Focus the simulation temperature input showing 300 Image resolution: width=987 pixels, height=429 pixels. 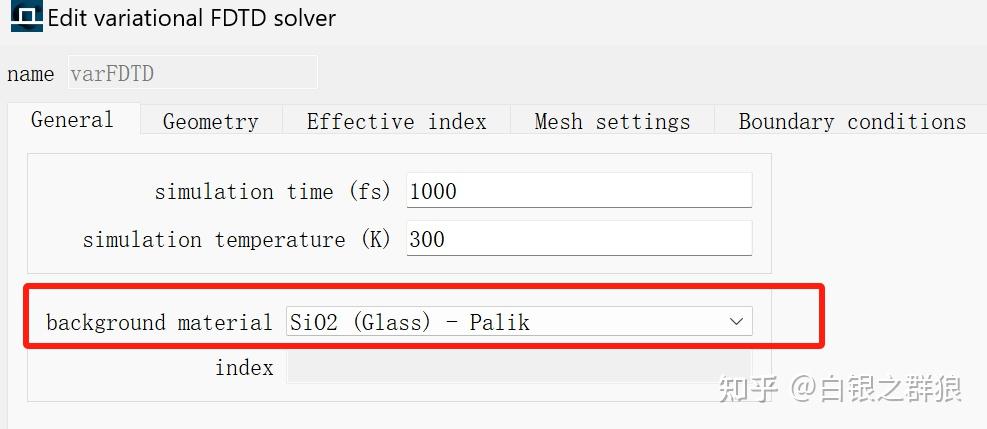578,239
